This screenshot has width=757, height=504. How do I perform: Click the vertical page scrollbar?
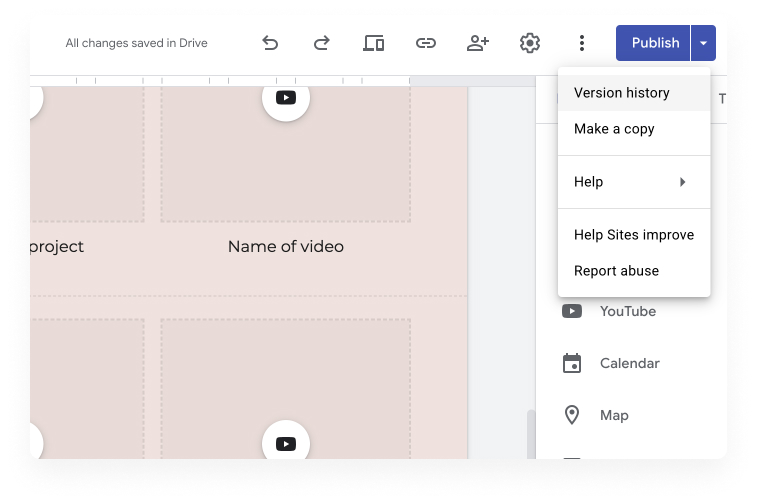tap(531, 434)
